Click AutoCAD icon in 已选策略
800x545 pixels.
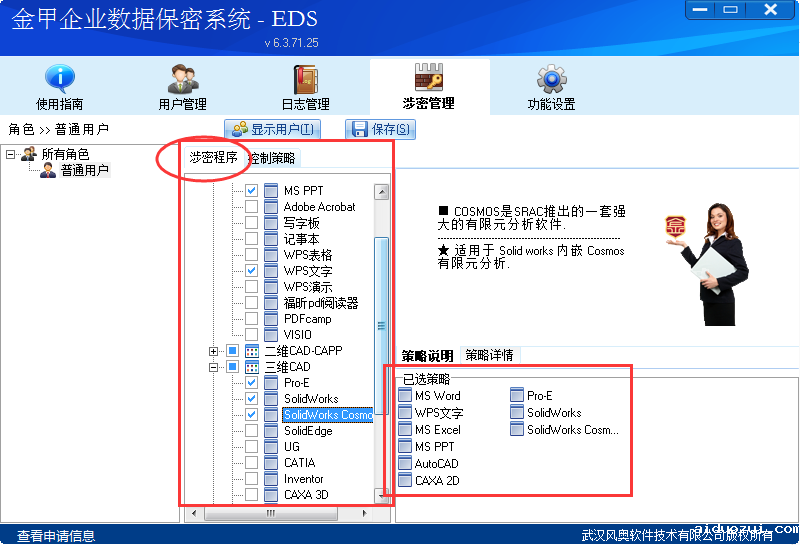point(405,463)
